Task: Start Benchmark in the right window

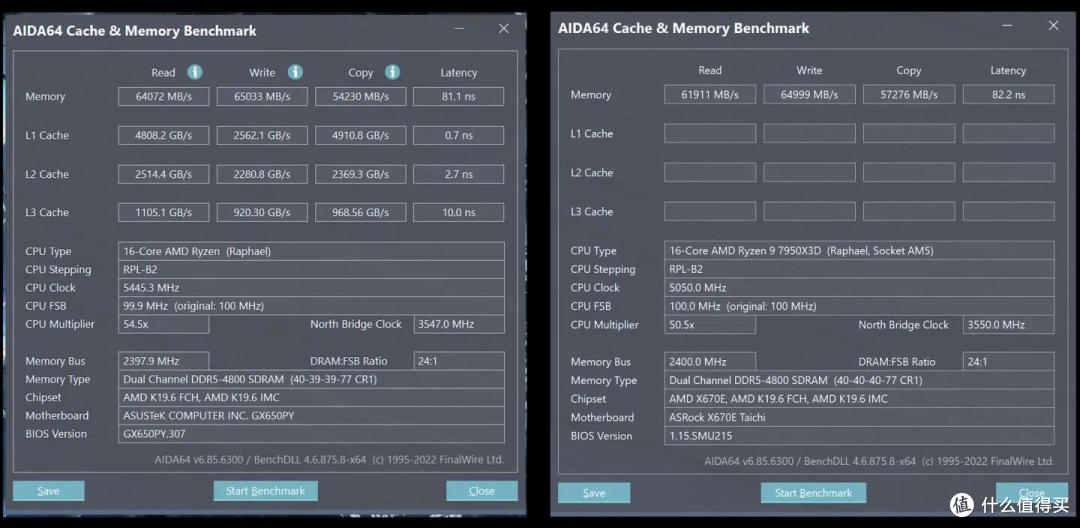Action: 813,493
